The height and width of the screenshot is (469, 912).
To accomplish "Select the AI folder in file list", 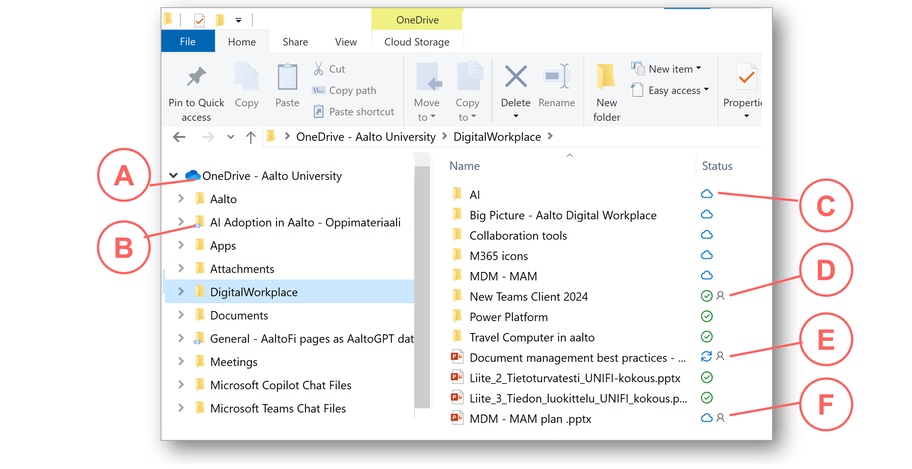I will click(475, 195).
